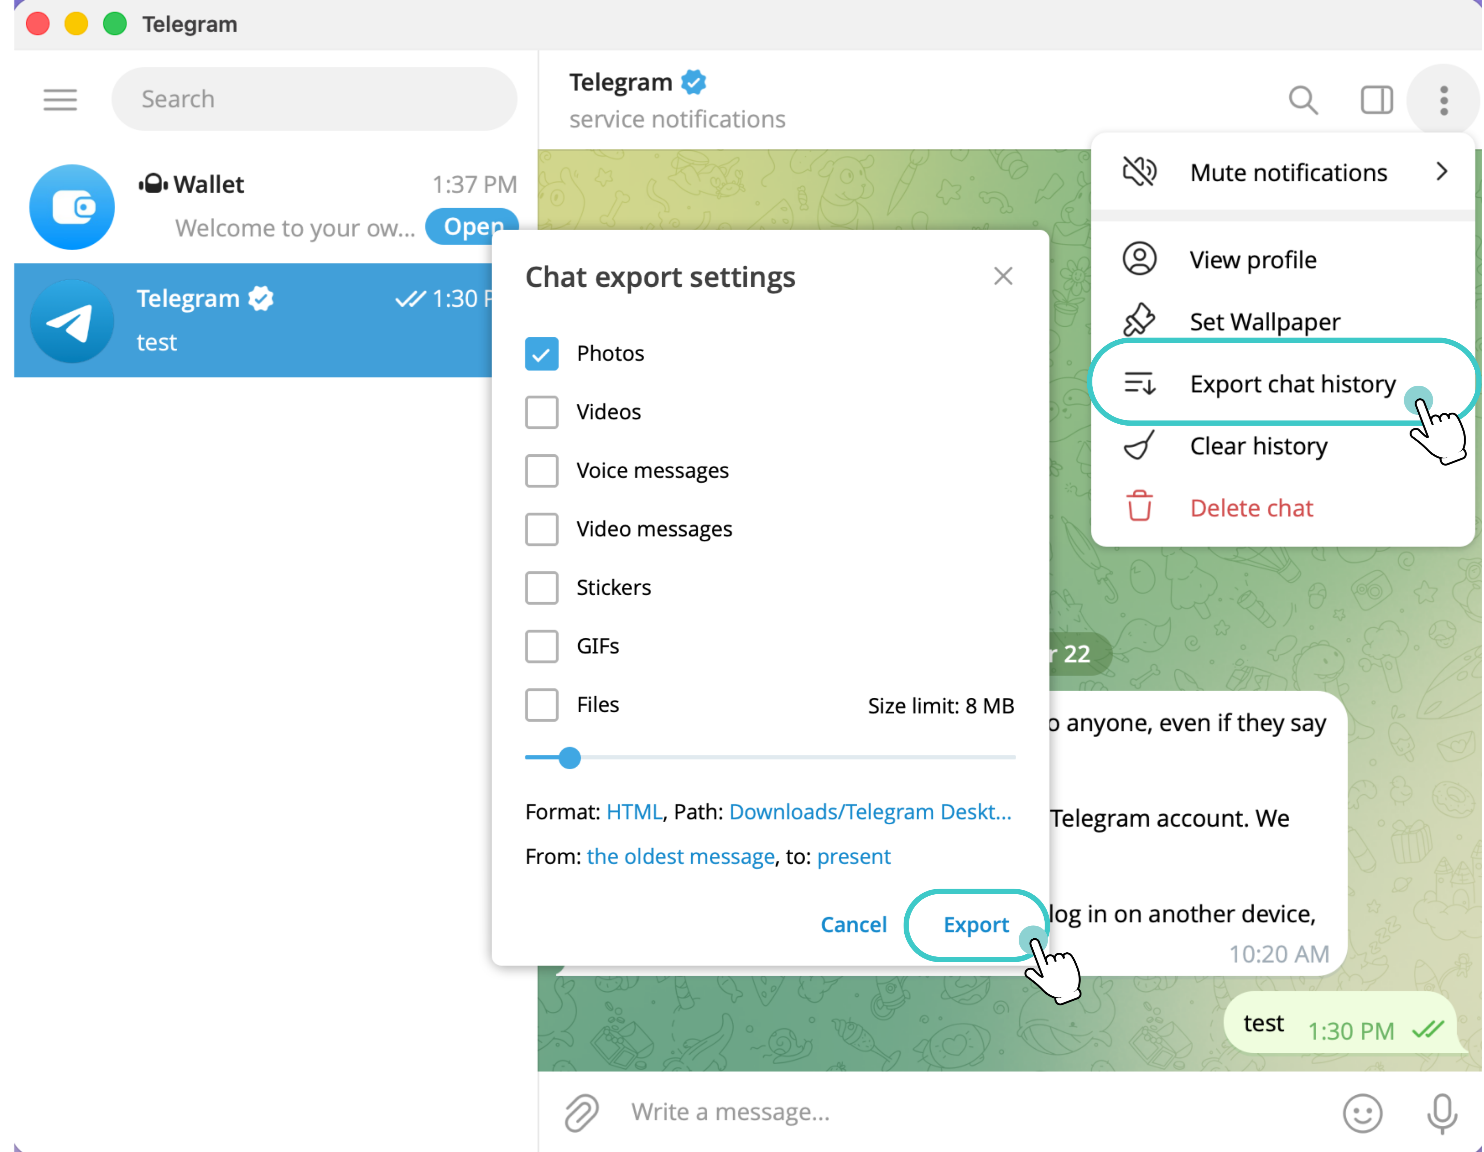Click the muted speaker icon beside Mute notifications
The height and width of the screenshot is (1152, 1484).
pyautogui.click(x=1139, y=172)
